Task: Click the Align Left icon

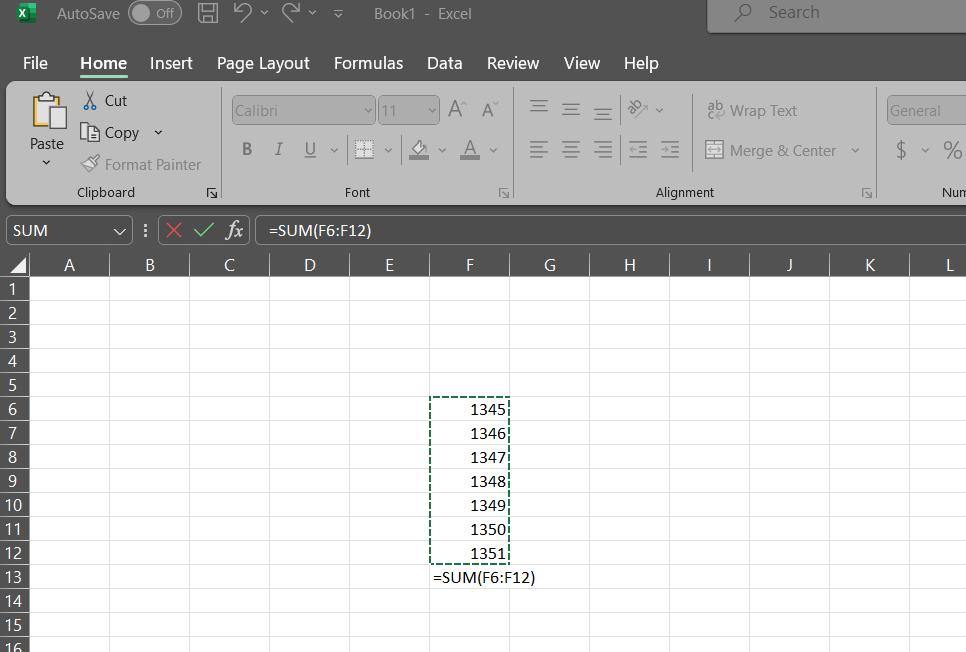Action: [539, 149]
